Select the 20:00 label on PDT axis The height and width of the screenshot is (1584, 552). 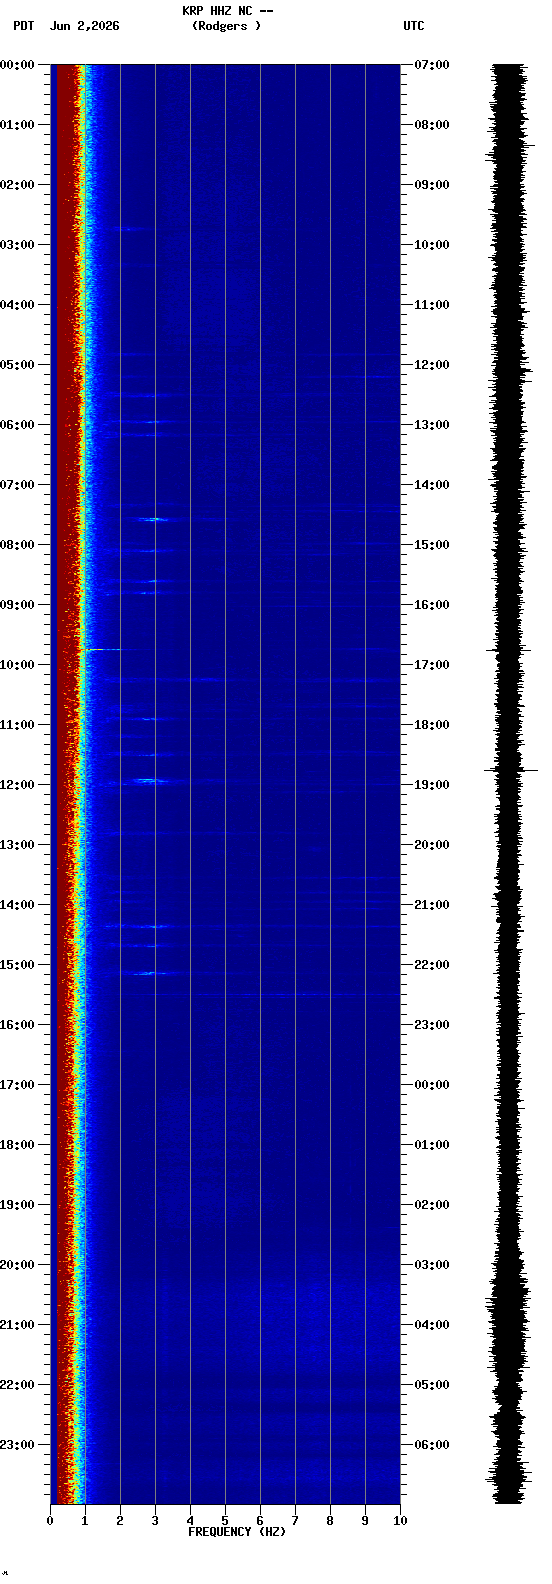point(19,1265)
